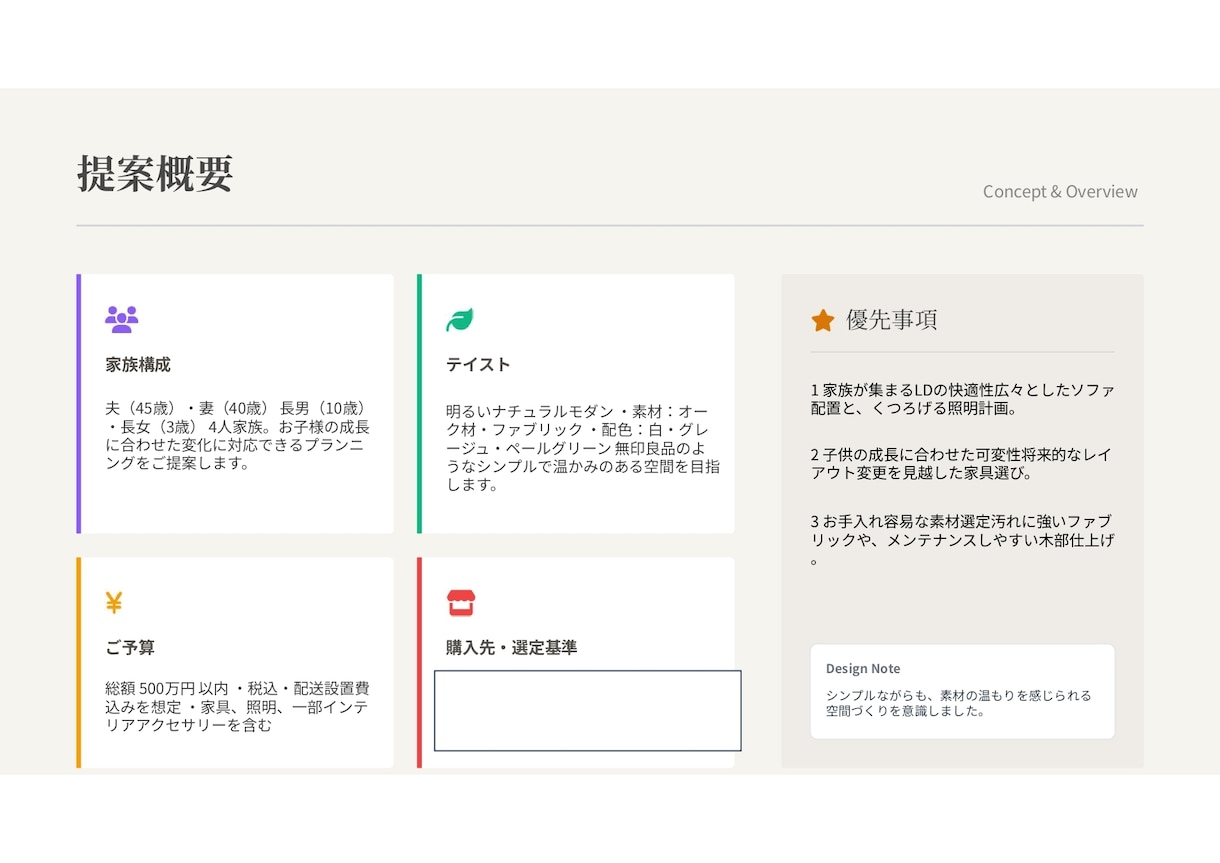Select the taste text starting 明るいナチュラルモダン
The image size is (1220, 863).
(x=583, y=448)
